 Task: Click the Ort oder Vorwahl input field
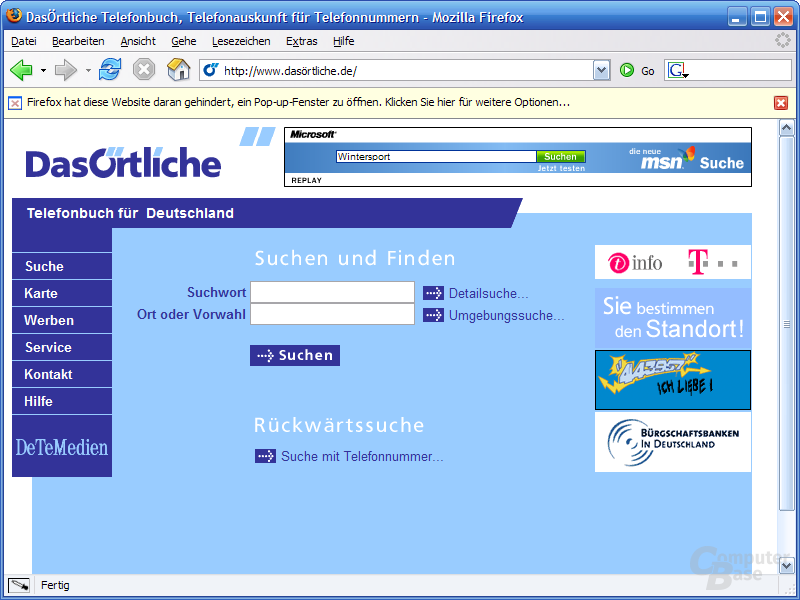pyautogui.click(x=332, y=314)
